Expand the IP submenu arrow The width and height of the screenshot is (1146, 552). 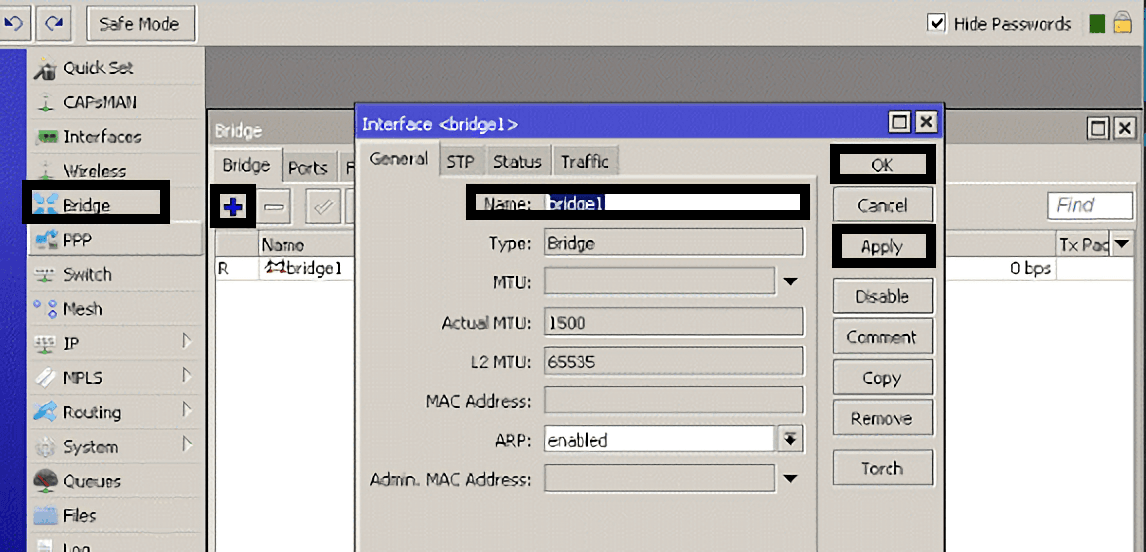pyautogui.click(x=187, y=341)
